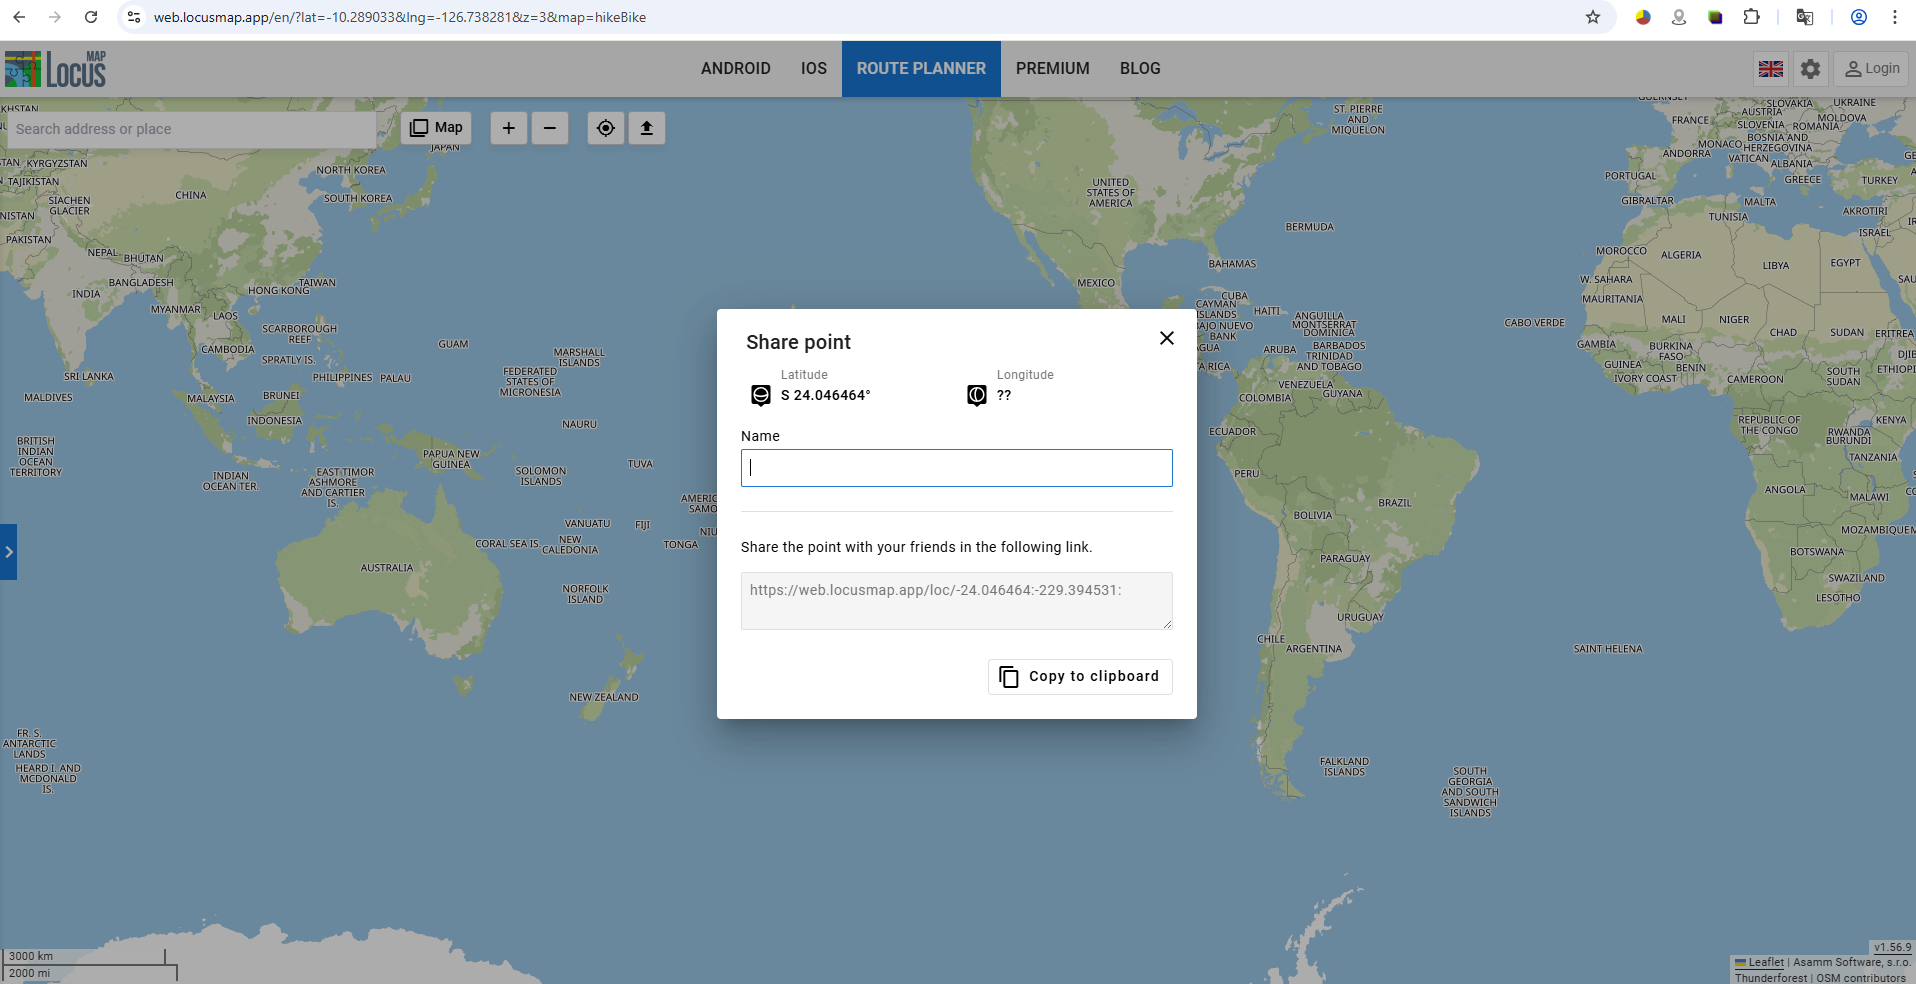This screenshot has height=984, width=1916.
Task: Select the share link text box
Action: [956, 600]
